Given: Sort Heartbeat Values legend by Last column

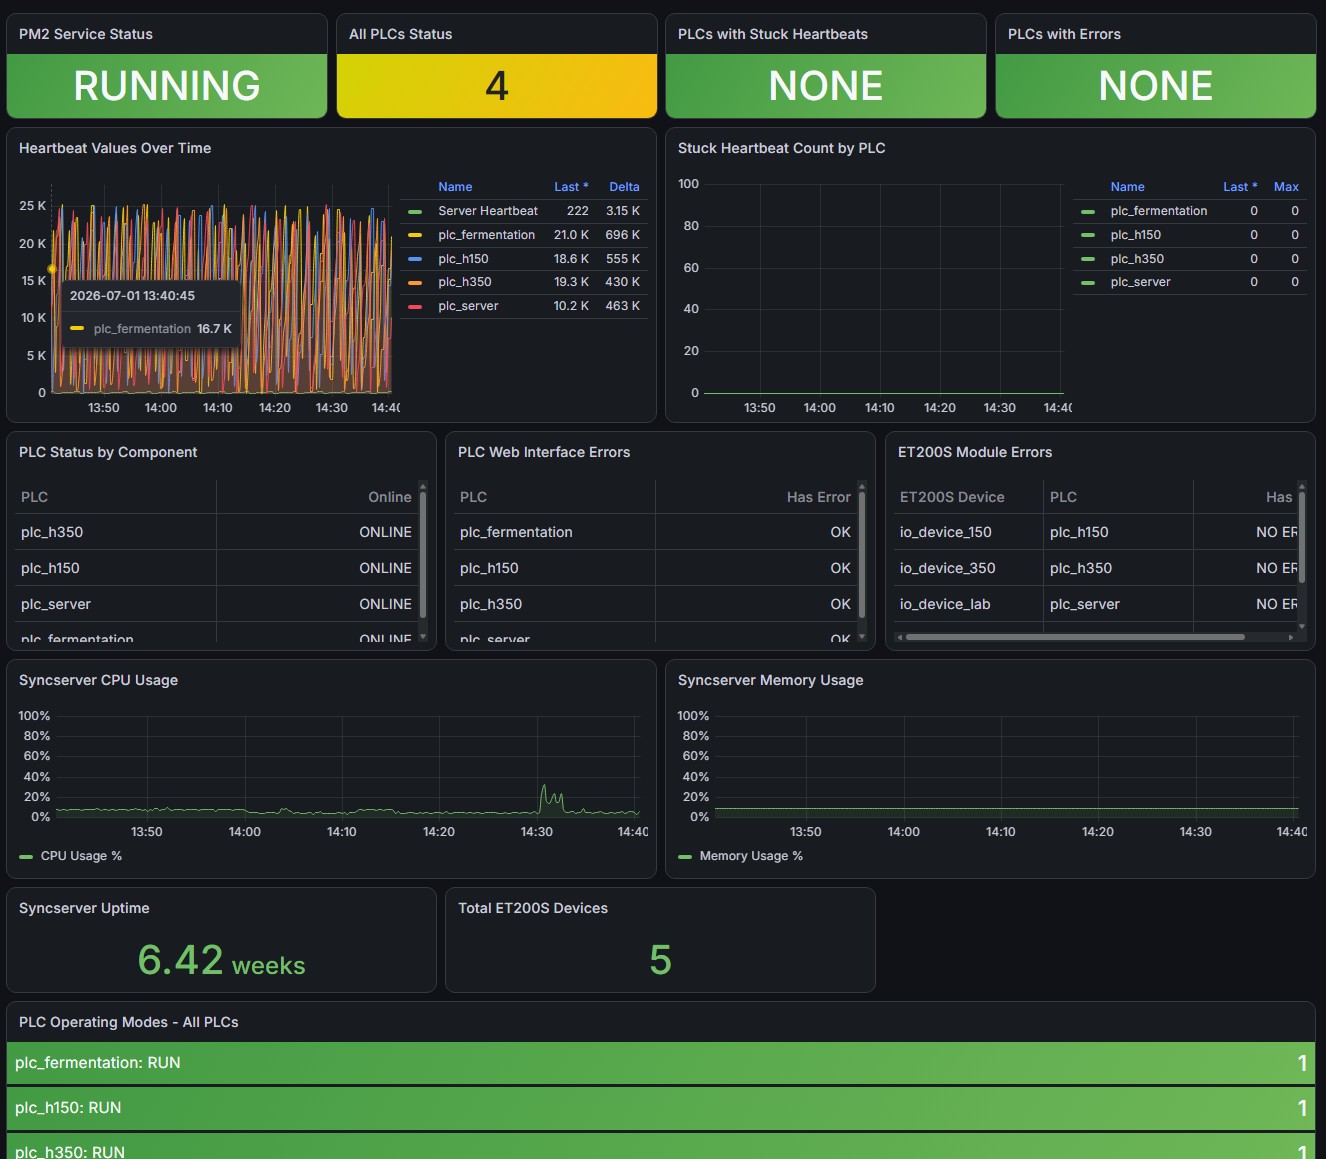Looking at the screenshot, I should tap(571, 187).
